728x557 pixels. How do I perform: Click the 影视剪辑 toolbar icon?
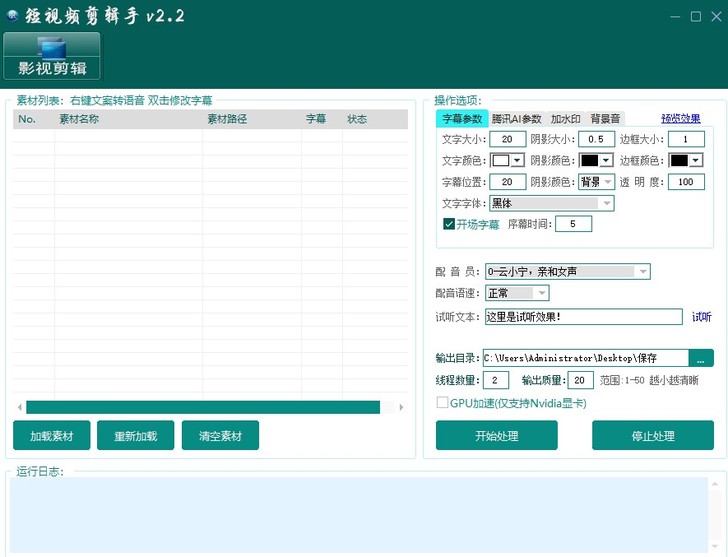coord(52,56)
